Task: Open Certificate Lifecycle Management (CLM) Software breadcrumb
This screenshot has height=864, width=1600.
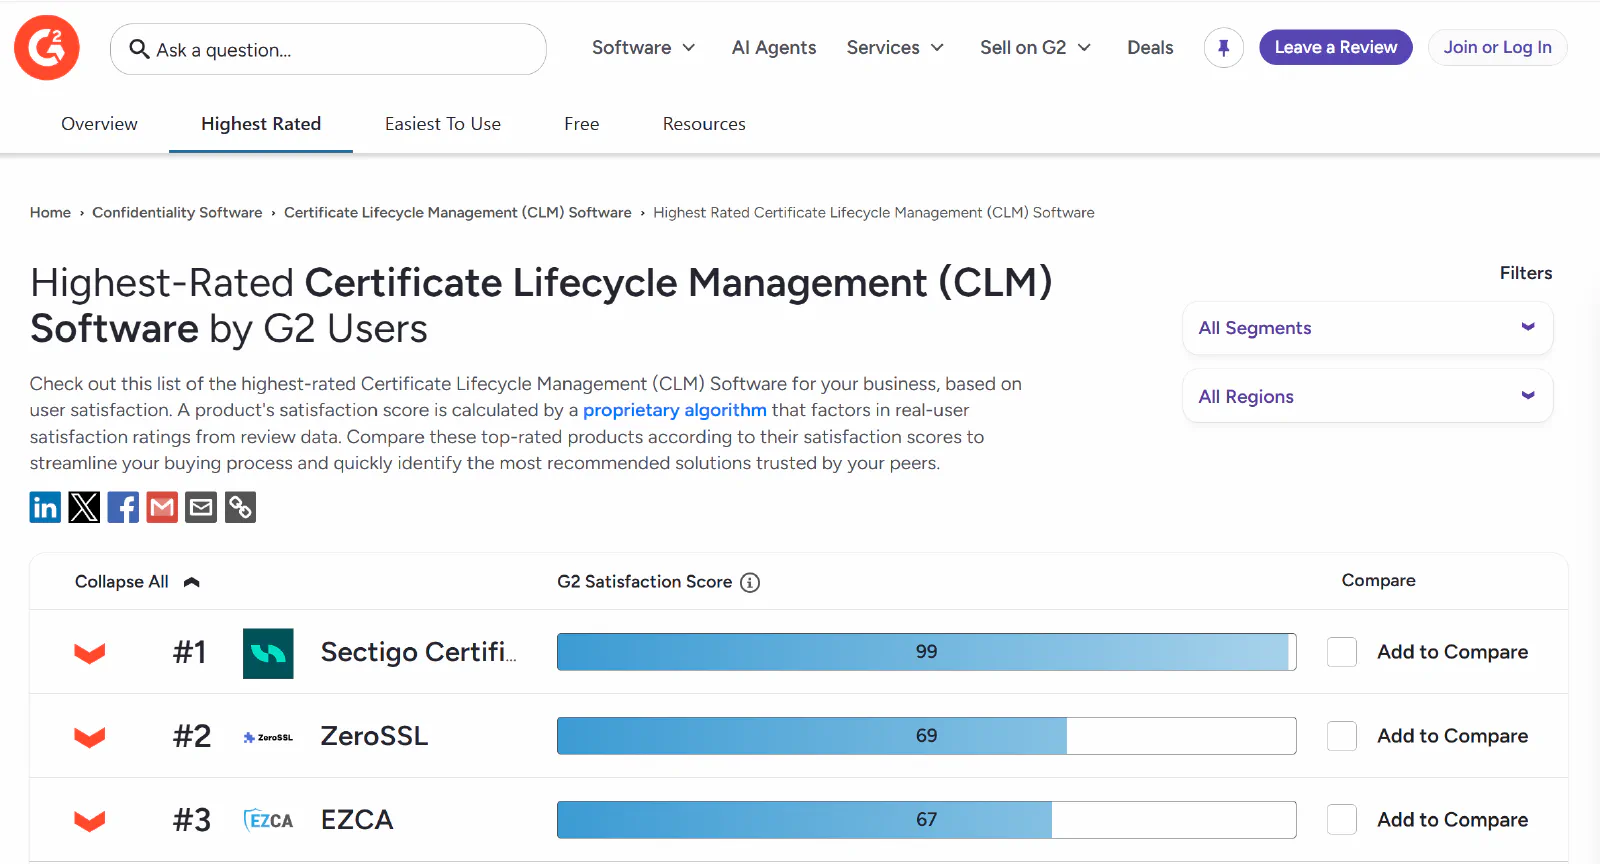Action: click(x=458, y=212)
